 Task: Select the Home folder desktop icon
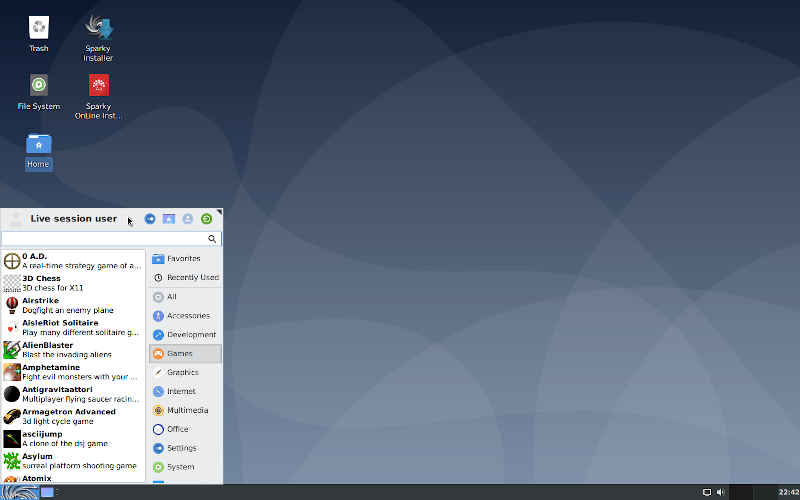click(39, 151)
